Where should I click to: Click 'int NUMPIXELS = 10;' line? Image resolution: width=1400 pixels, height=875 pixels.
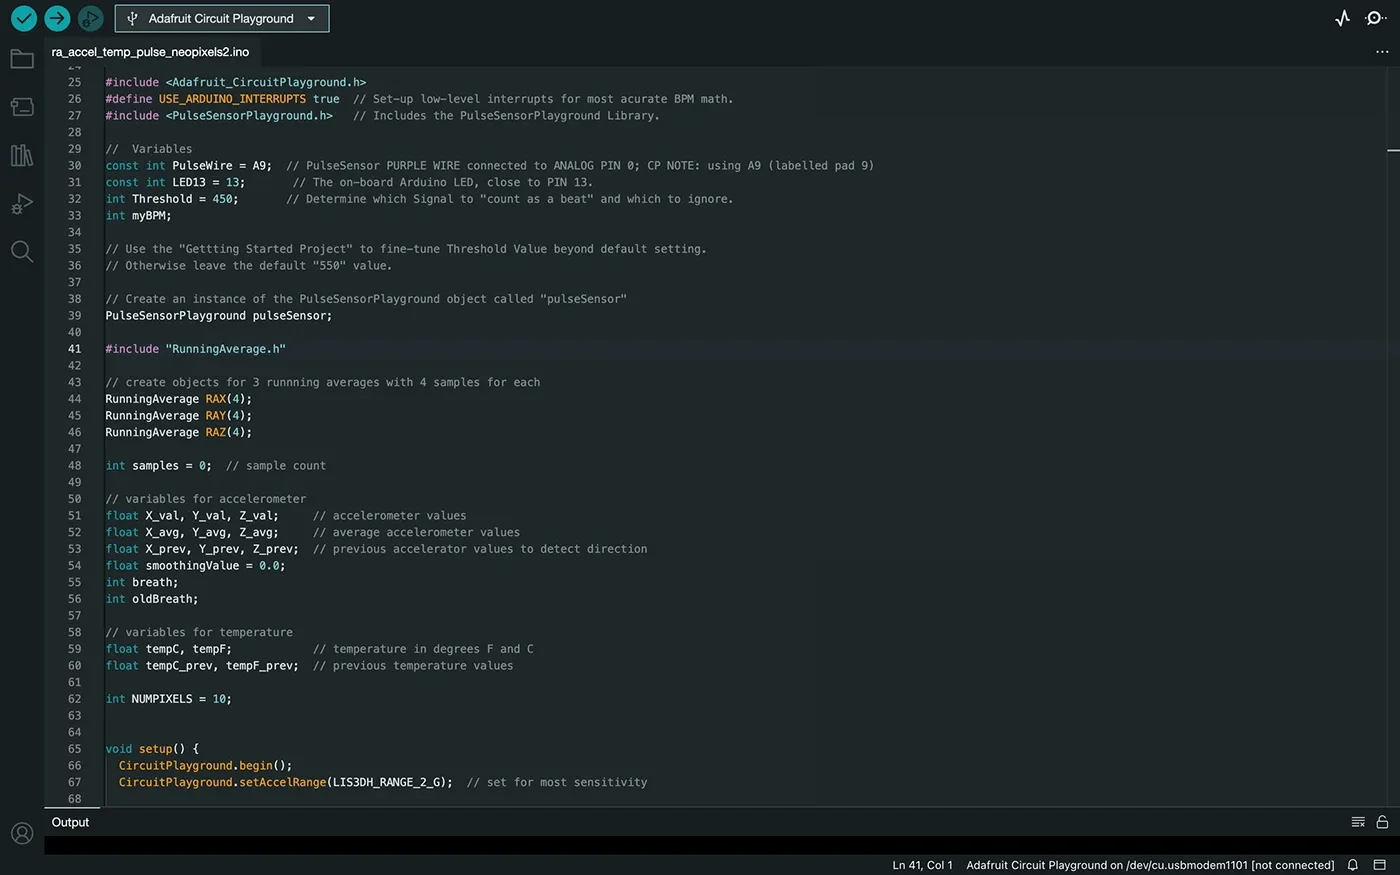pos(168,699)
